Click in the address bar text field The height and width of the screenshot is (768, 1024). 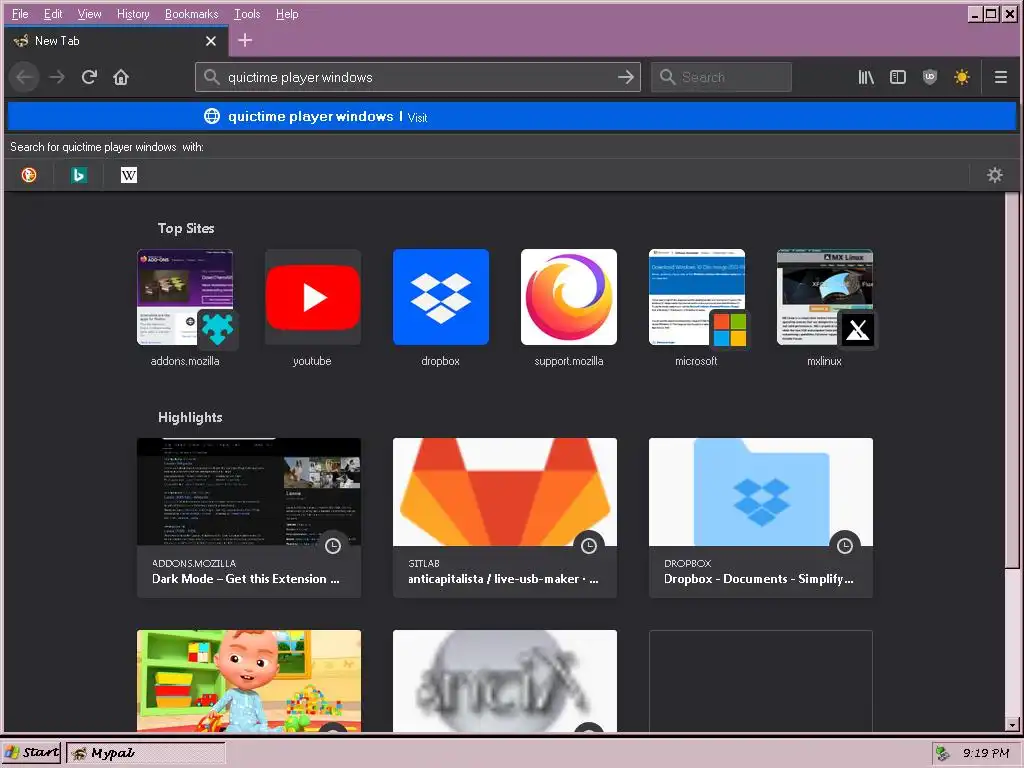418,77
